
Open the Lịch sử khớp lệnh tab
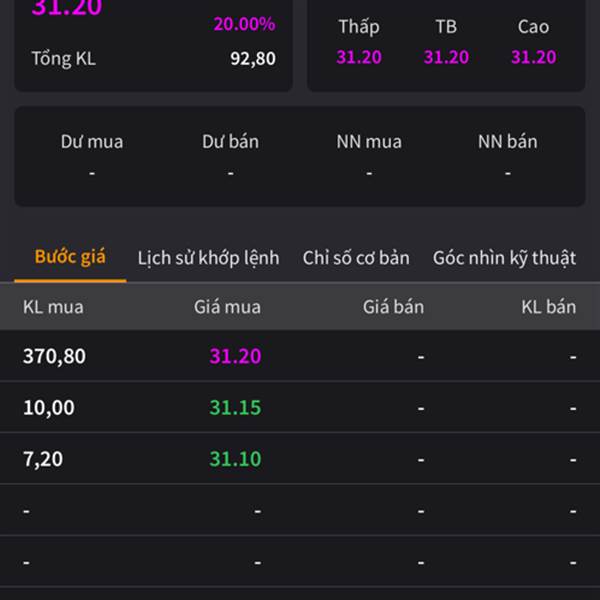[x=209, y=258]
